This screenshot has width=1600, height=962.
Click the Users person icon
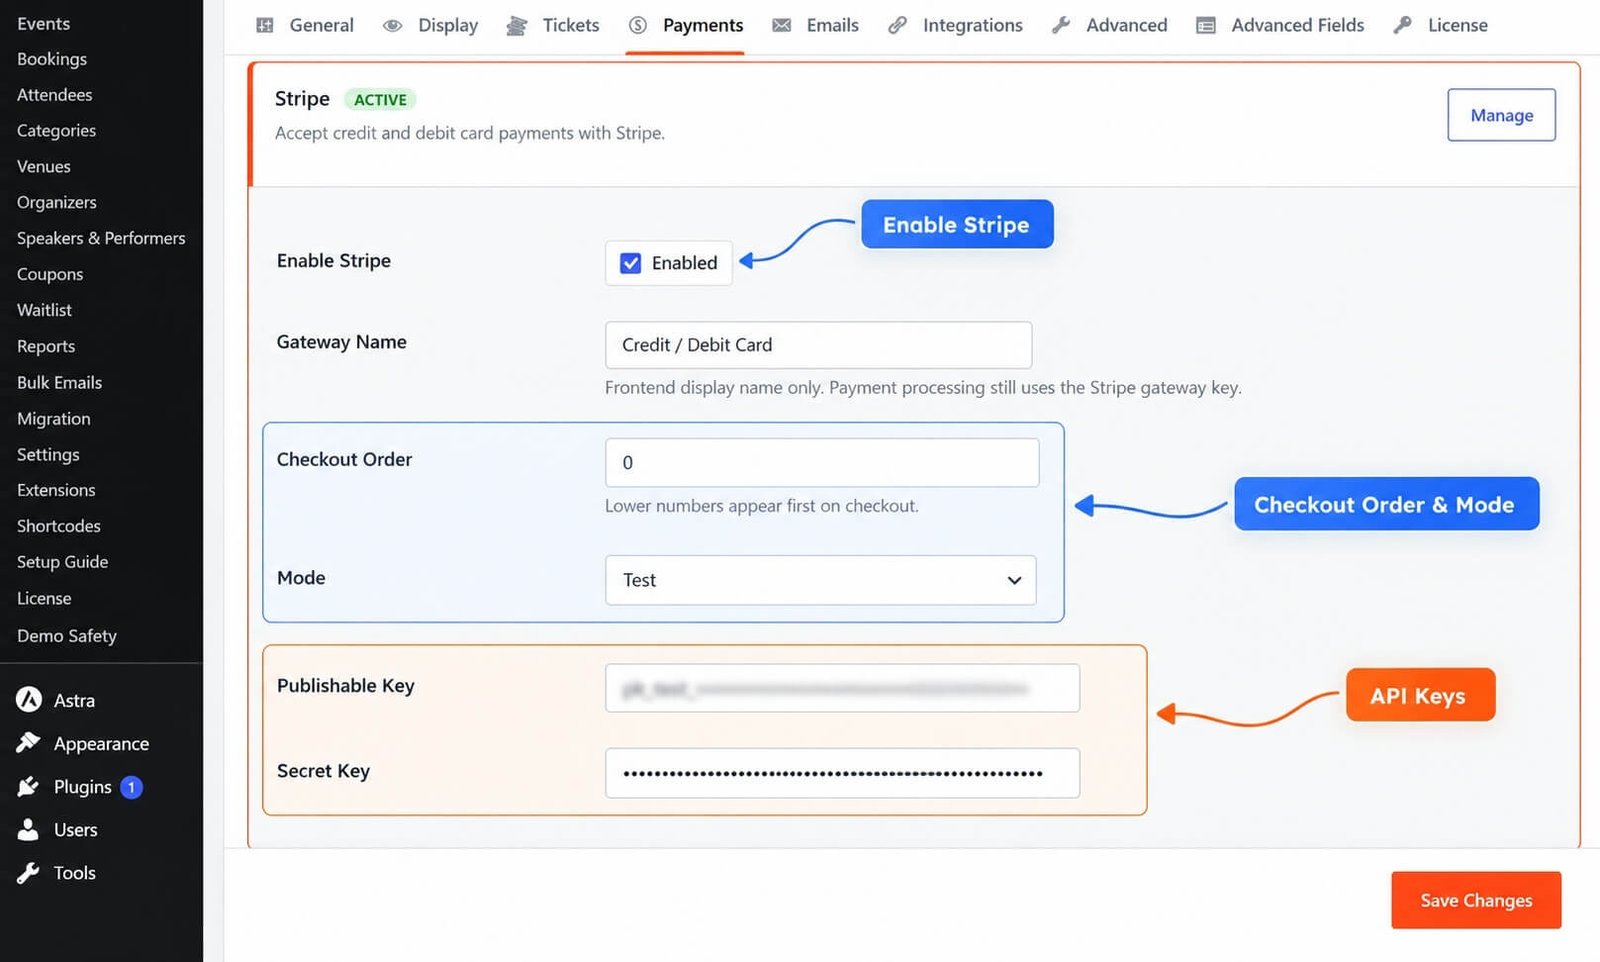pyautogui.click(x=28, y=830)
